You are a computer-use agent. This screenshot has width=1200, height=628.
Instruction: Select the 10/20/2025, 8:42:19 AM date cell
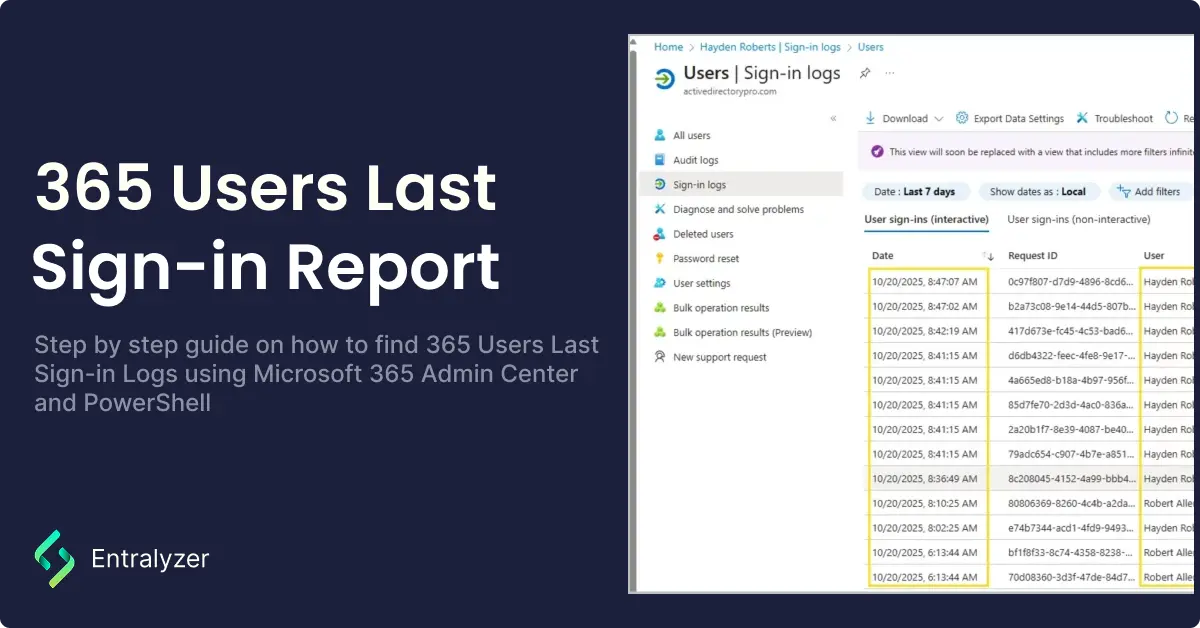[x=925, y=331]
